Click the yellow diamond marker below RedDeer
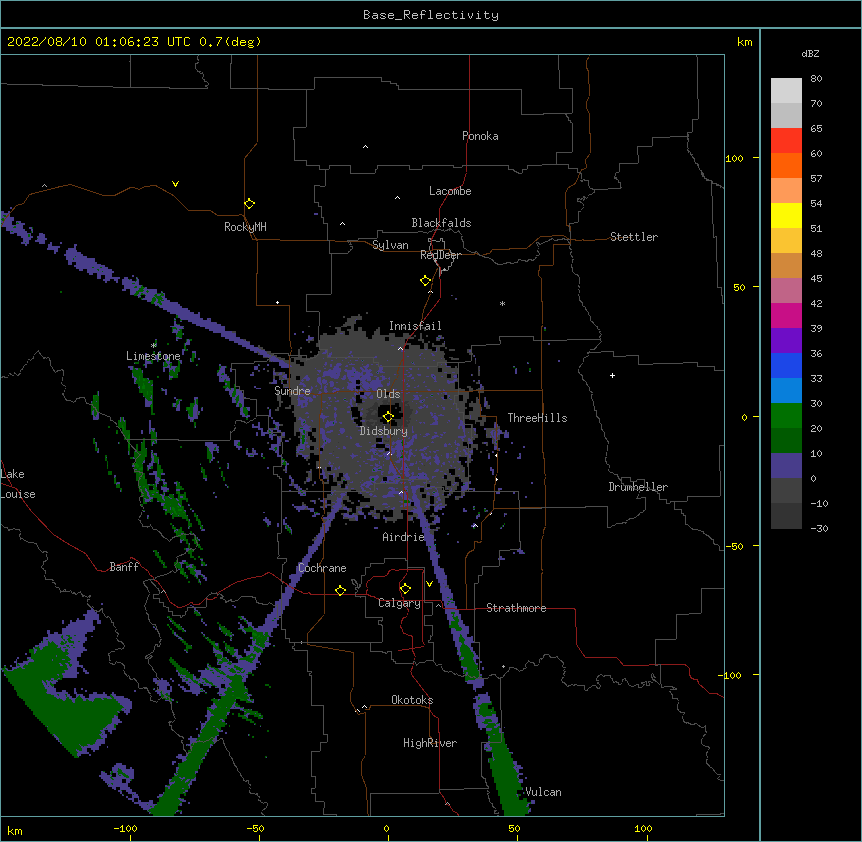 coord(425,281)
